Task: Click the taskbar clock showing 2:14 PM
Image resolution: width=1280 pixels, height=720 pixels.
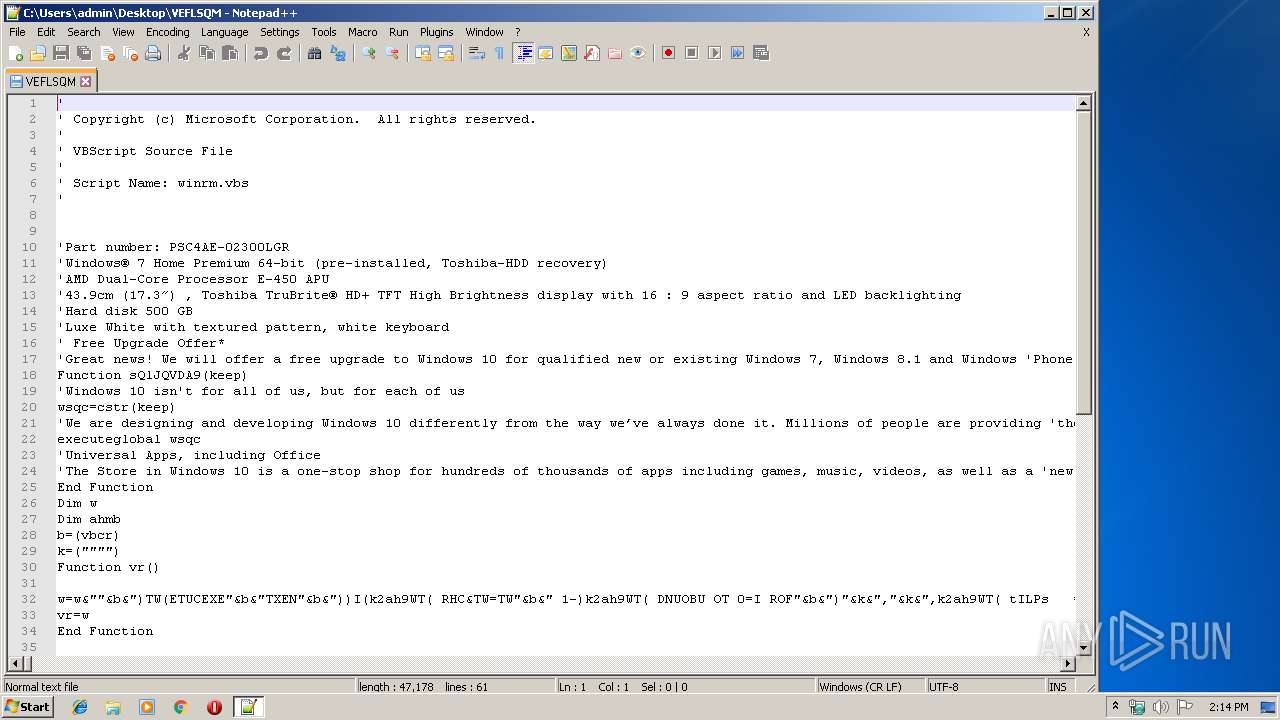Action: point(1228,707)
